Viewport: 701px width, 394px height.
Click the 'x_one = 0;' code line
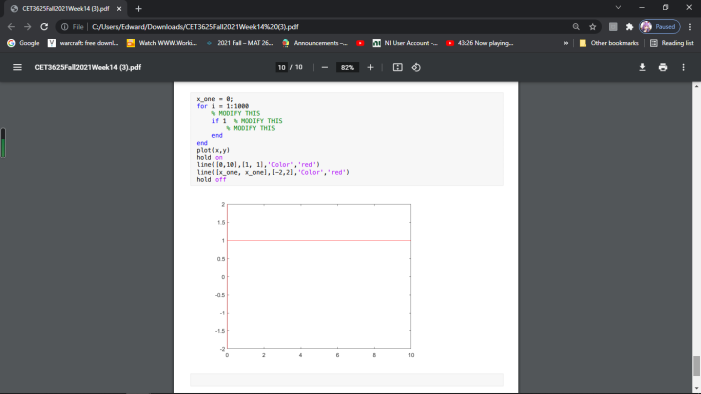tap(215, 99)
